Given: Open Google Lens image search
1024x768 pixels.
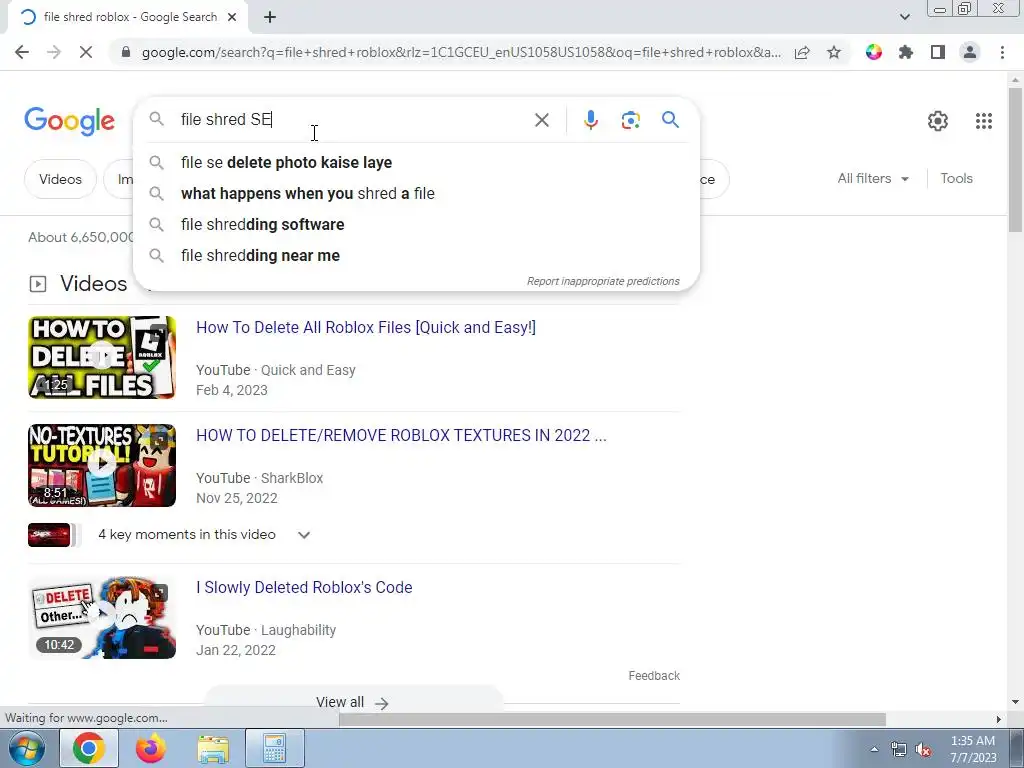Looking at the screenshot, I should coord(630,120).
